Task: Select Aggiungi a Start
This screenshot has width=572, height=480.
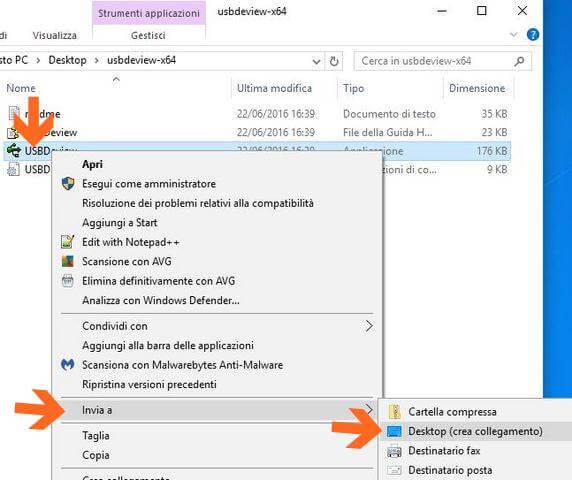Action: tap(120, 222)
